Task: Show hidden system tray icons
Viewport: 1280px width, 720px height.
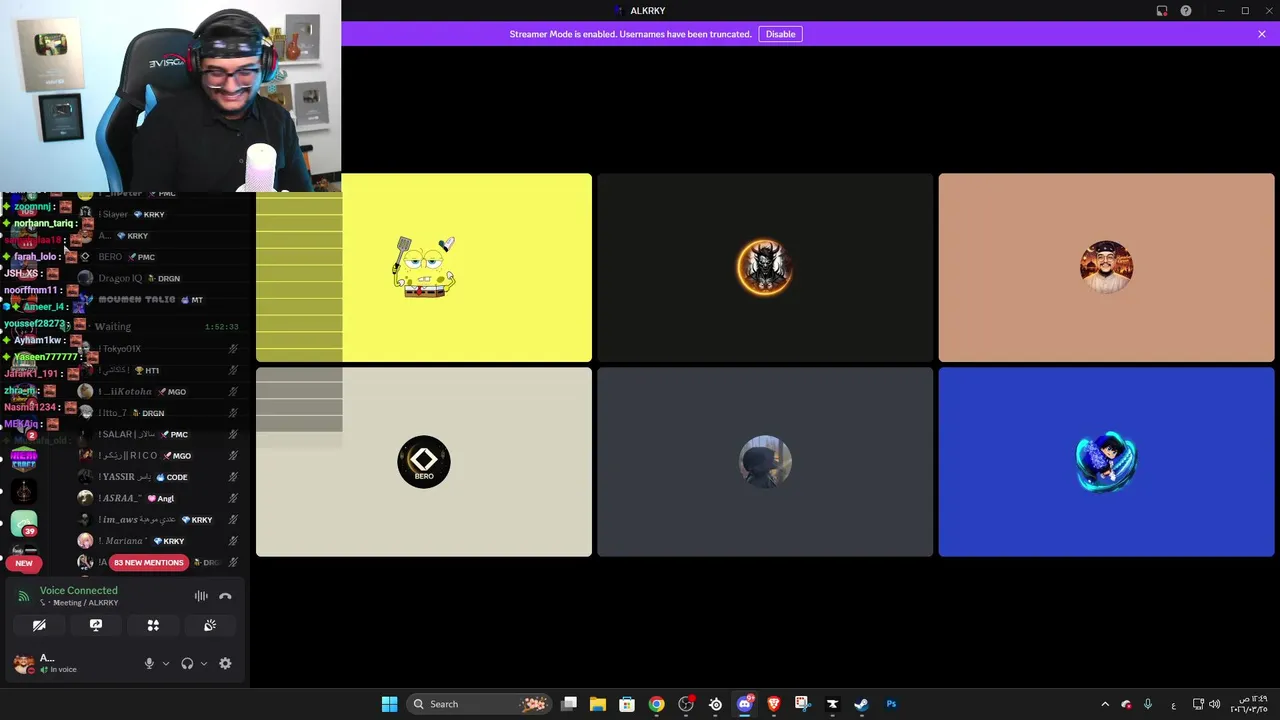Action: (x=1105, y=704)
